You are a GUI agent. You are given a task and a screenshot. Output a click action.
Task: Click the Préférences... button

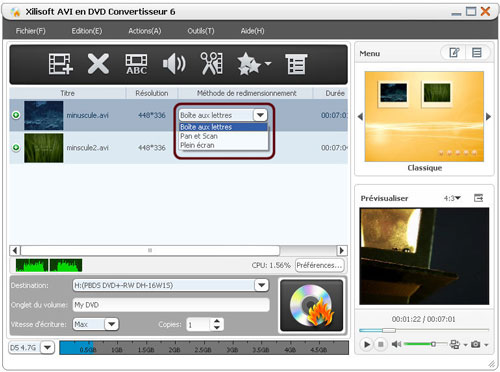(x=319, y=265)
